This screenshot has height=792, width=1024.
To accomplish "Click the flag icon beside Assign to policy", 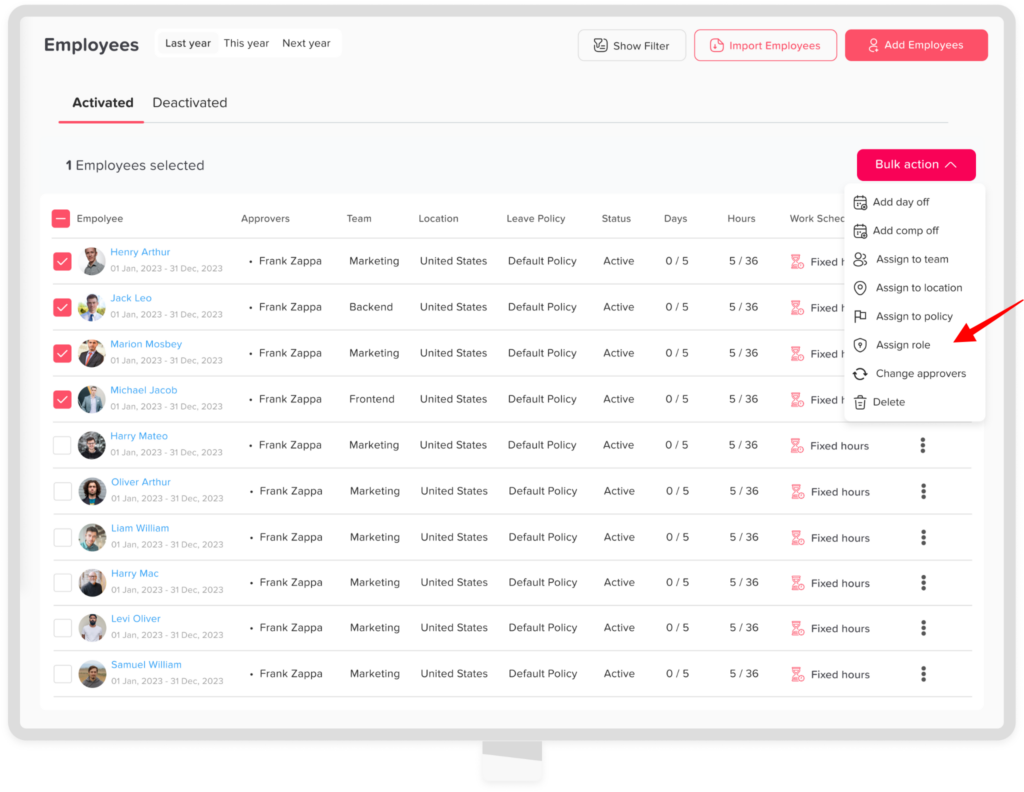I will click(860, 316).
